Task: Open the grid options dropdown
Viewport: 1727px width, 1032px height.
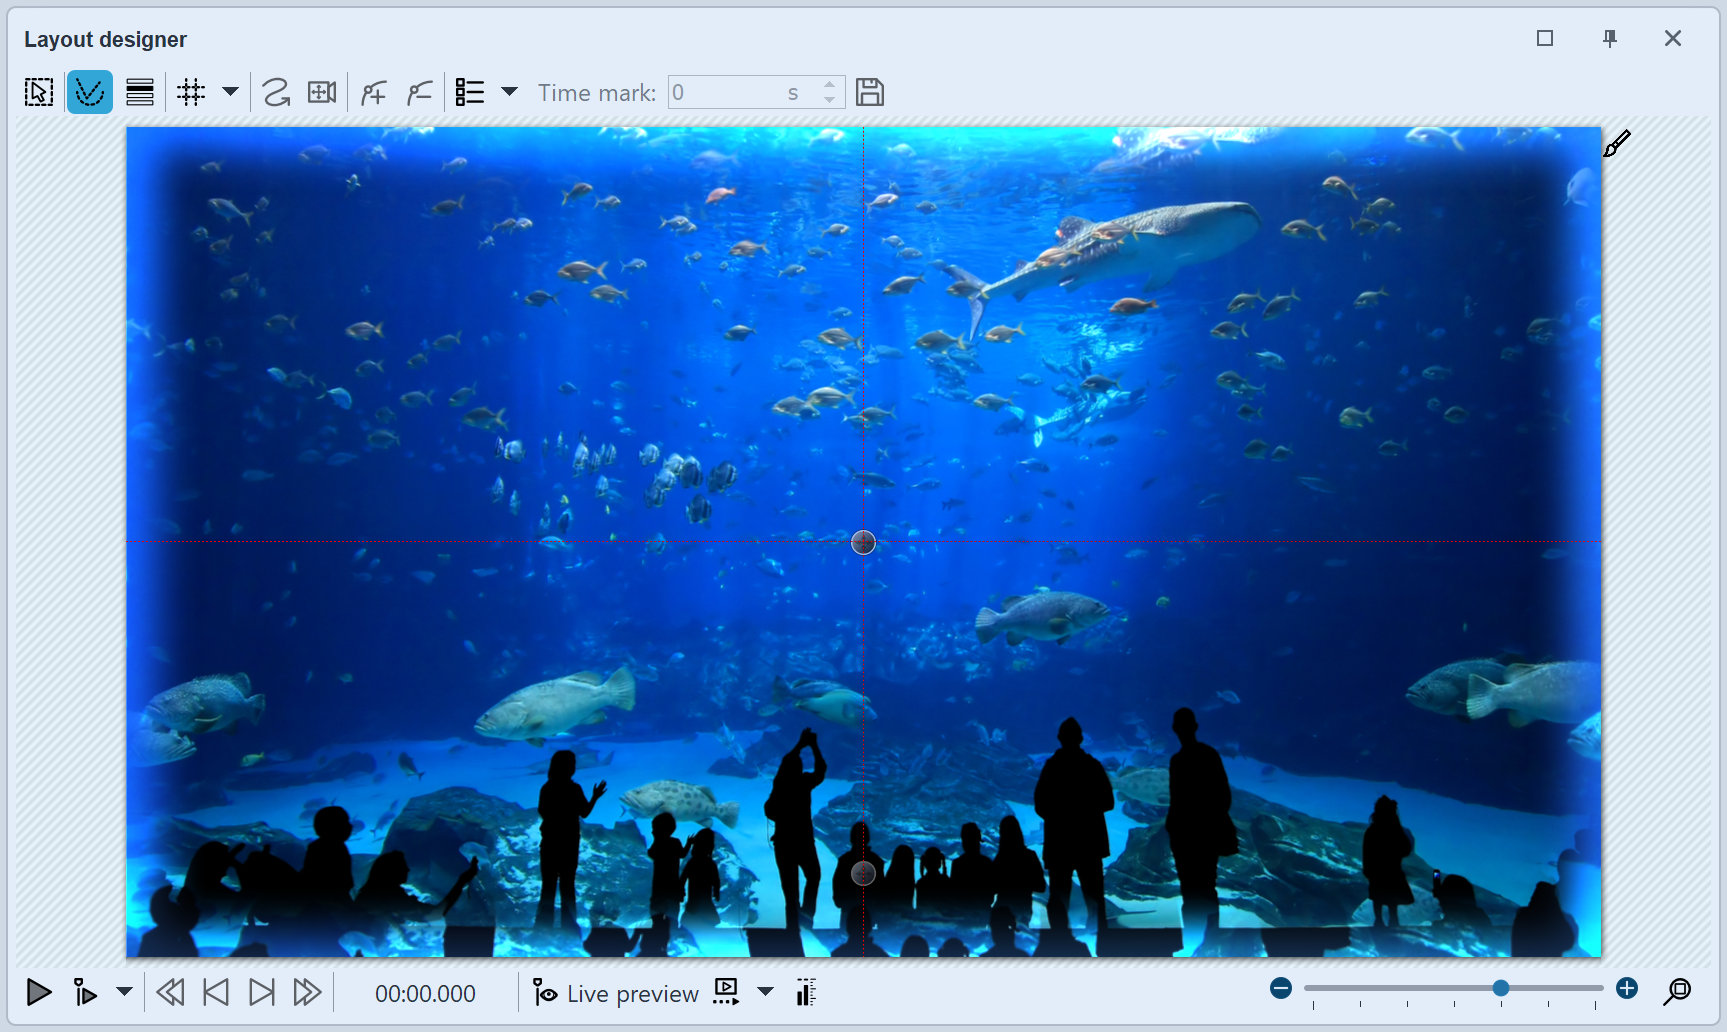Action: [231, 93]
